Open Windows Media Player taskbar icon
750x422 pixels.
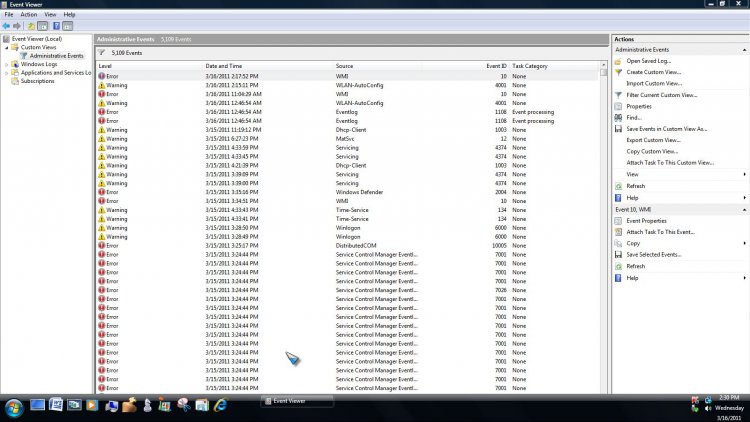coord(92,405)
